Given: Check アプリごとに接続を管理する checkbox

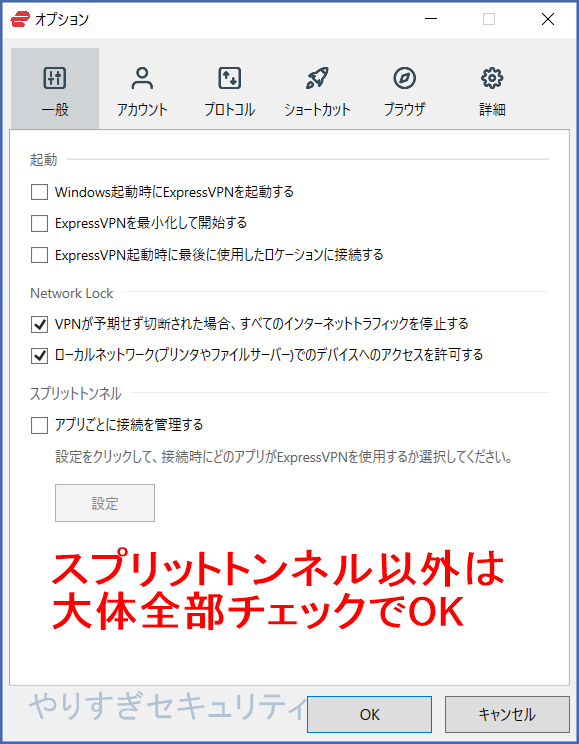Looking at the screenshot, I should tap(39, 425).
